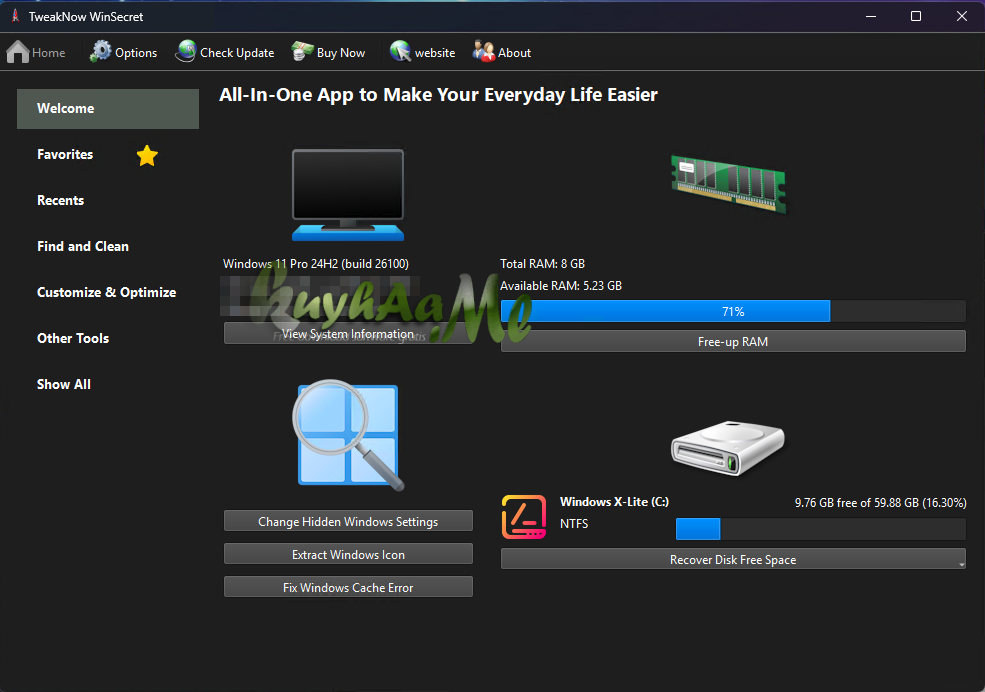Click the website cursor-globe icon
This screenshot has width=985, height=692.
point(400,52)
